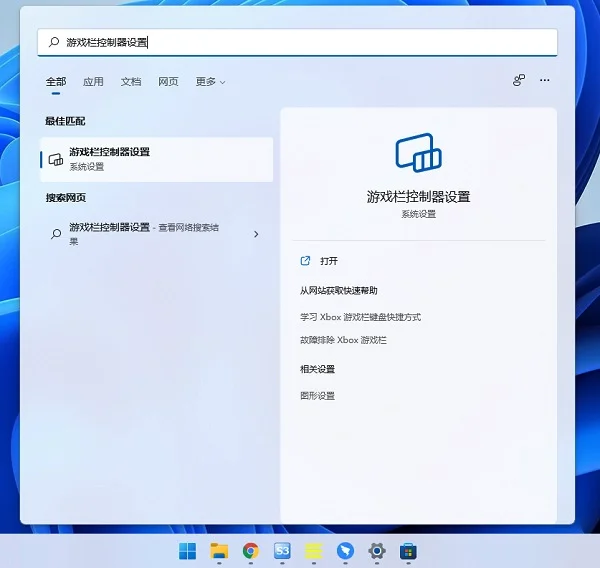Click the open external-link icon next to 打开
Viewport: 600px width, 568px height.
(305, 261)
